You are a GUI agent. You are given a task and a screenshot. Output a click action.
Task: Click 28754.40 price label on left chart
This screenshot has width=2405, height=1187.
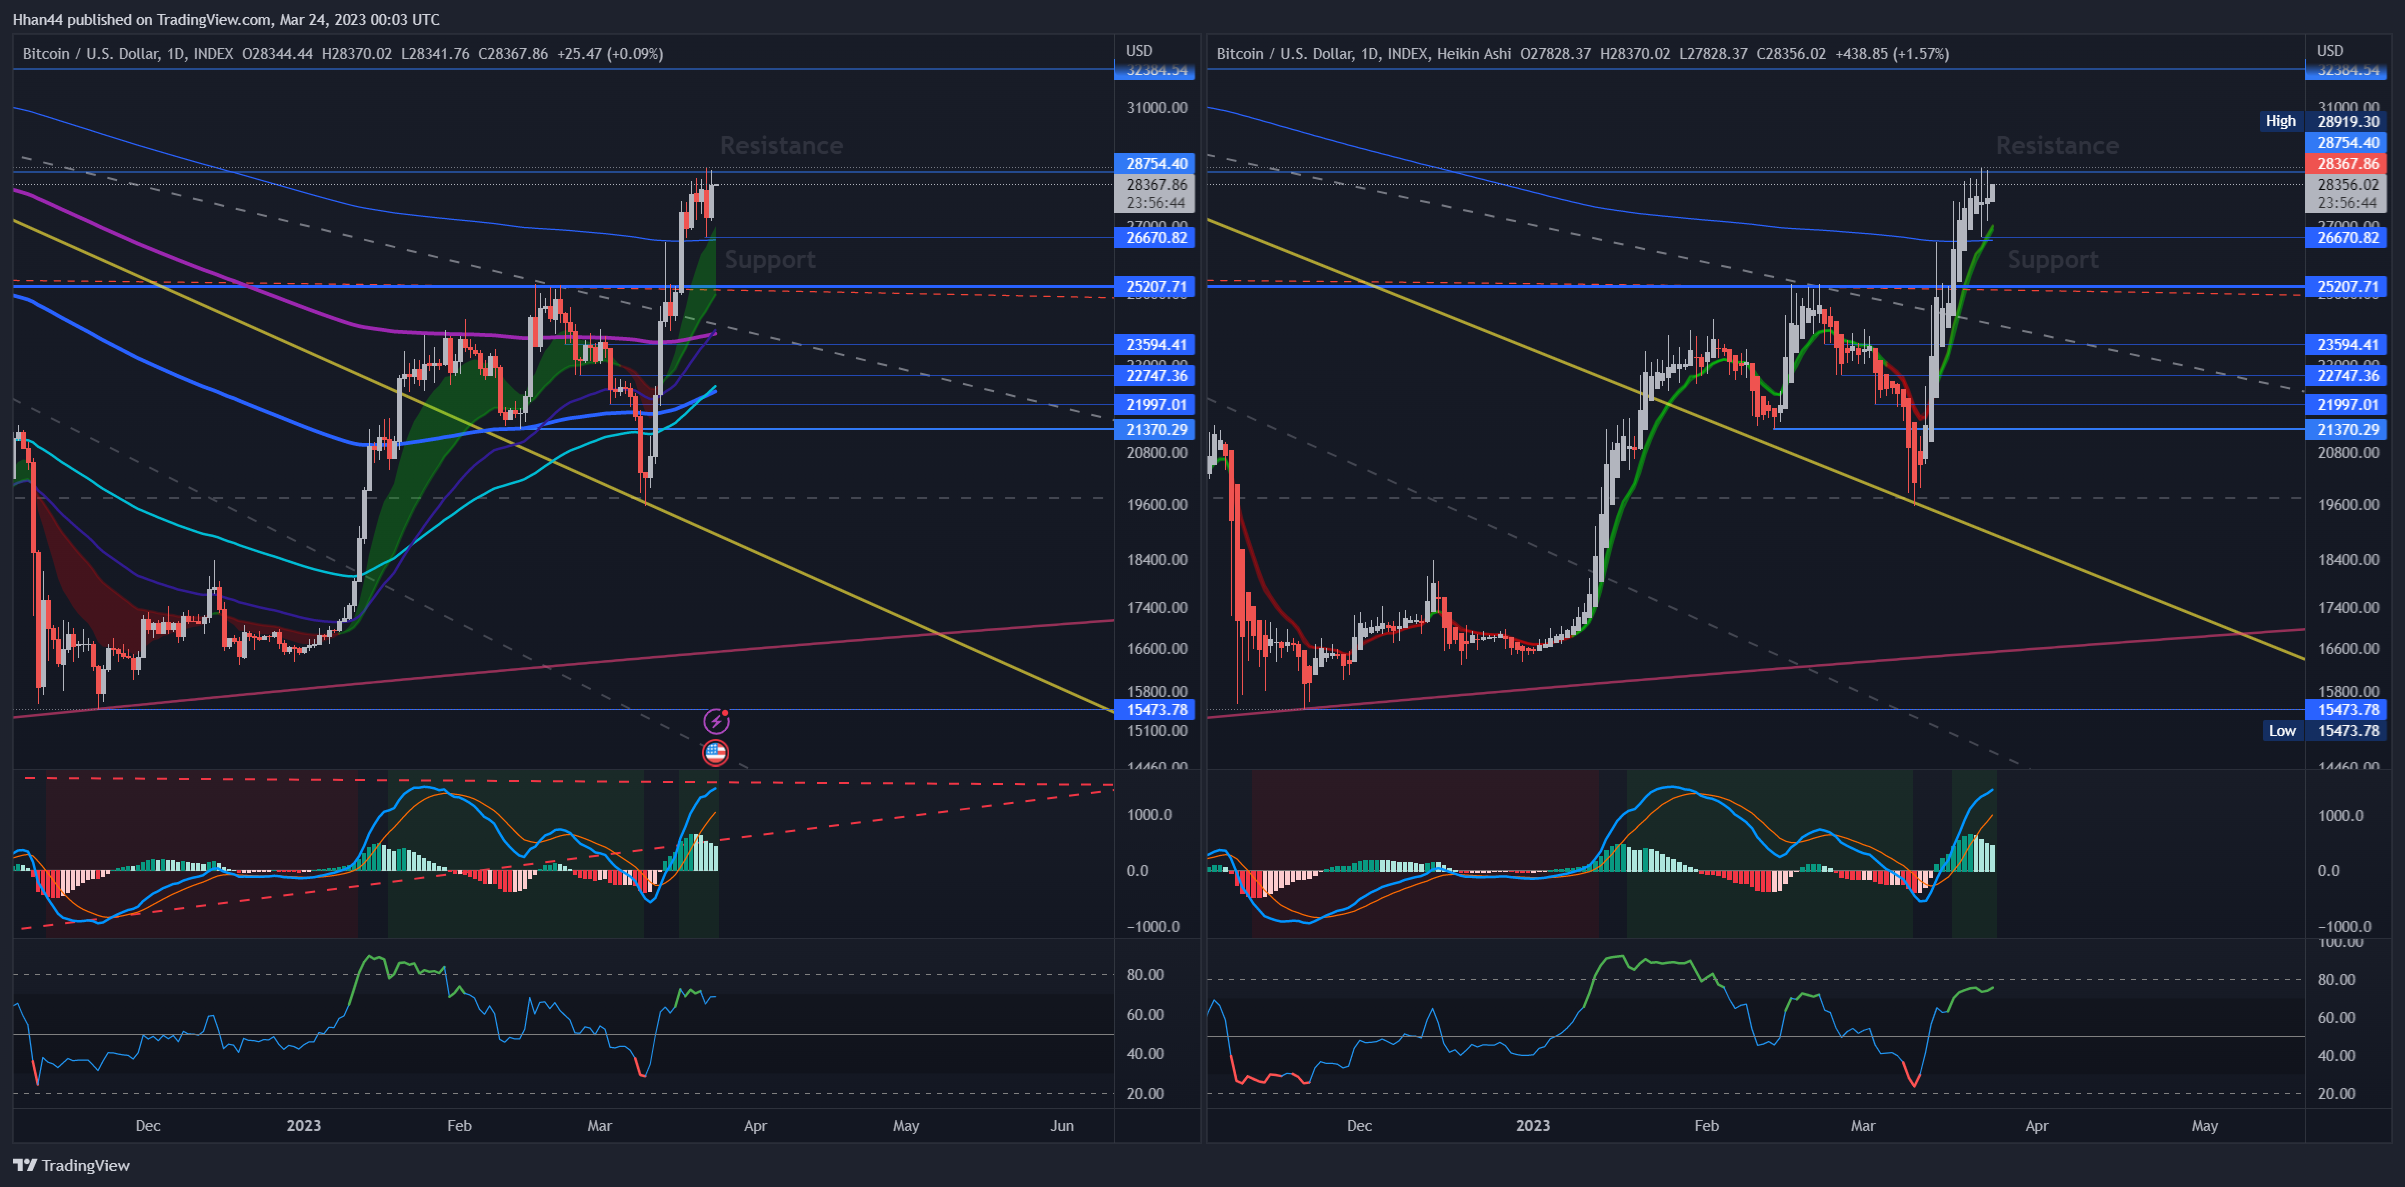[1157, 164]
